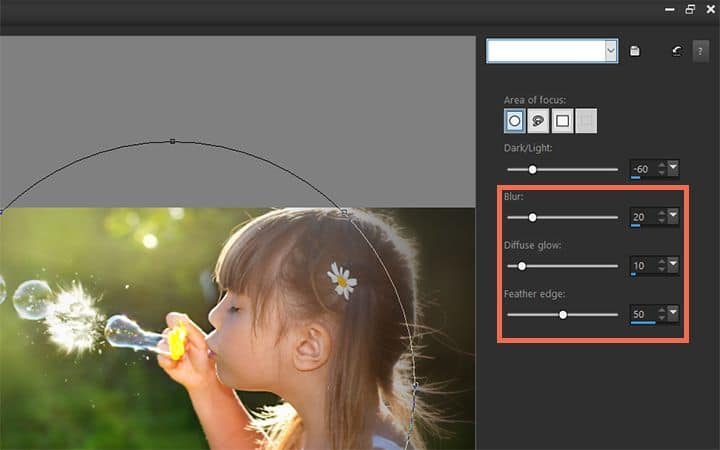Screen dimensions: 720x450
Task: Click the Feather edge value field showing 50
Action: pos(643,314)
